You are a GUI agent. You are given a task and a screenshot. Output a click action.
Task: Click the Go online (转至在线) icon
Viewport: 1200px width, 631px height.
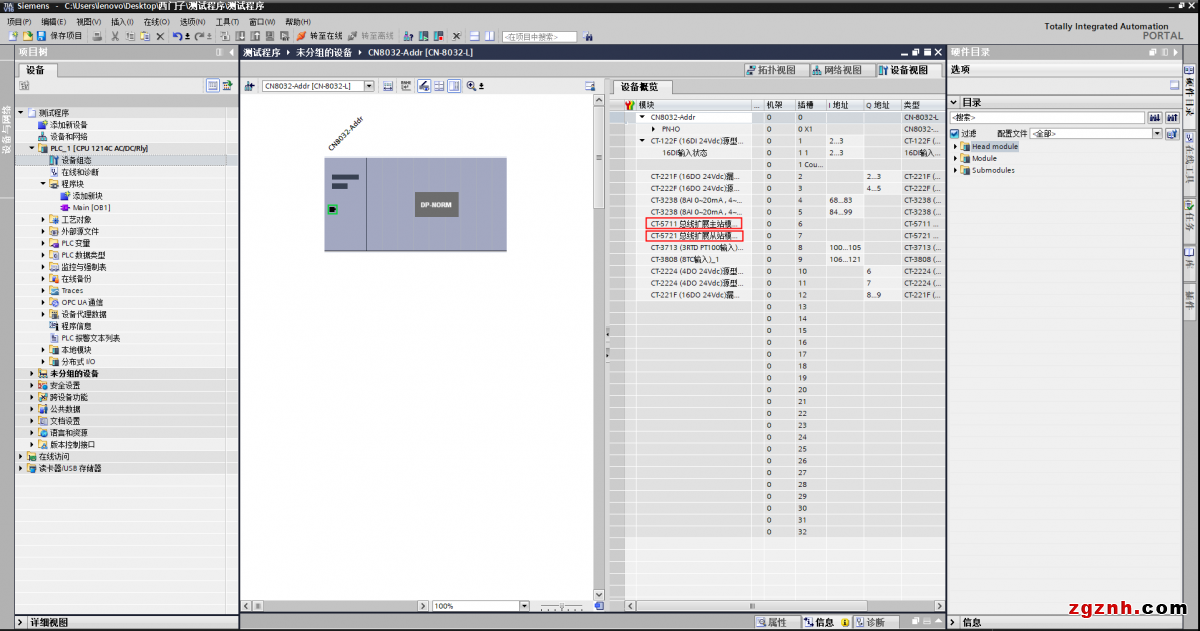tap(300, 36)
